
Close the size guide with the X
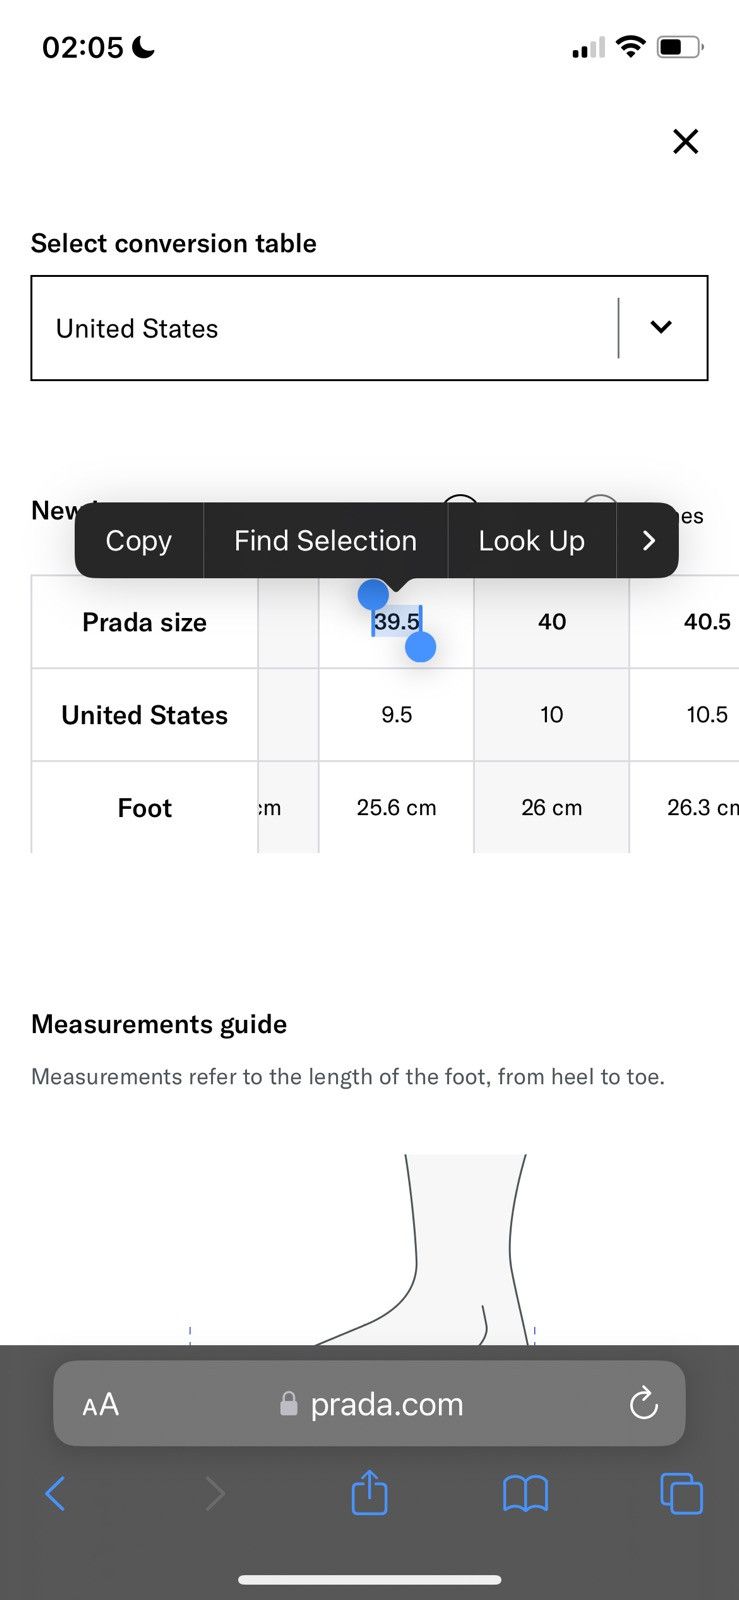click(x=685, y=141)
